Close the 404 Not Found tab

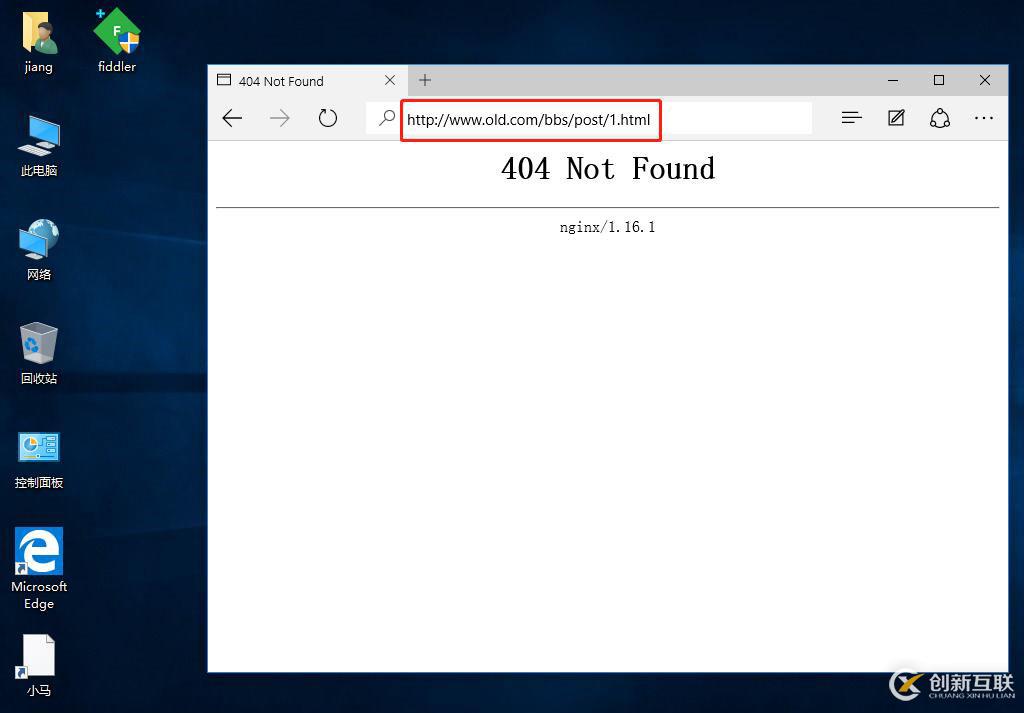[390, 80]
